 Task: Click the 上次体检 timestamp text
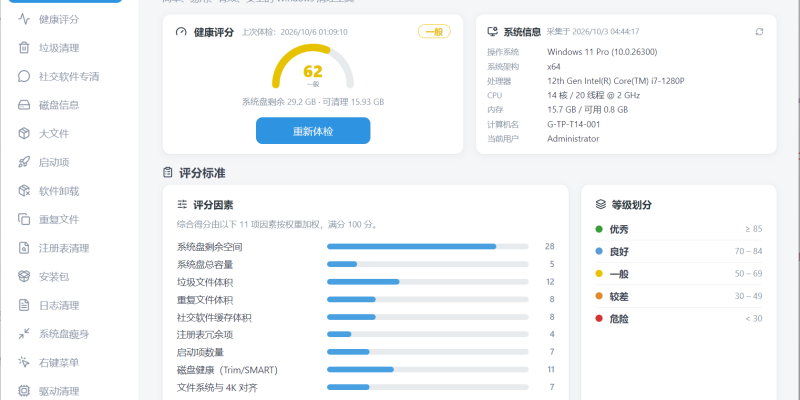coord(294,32)
